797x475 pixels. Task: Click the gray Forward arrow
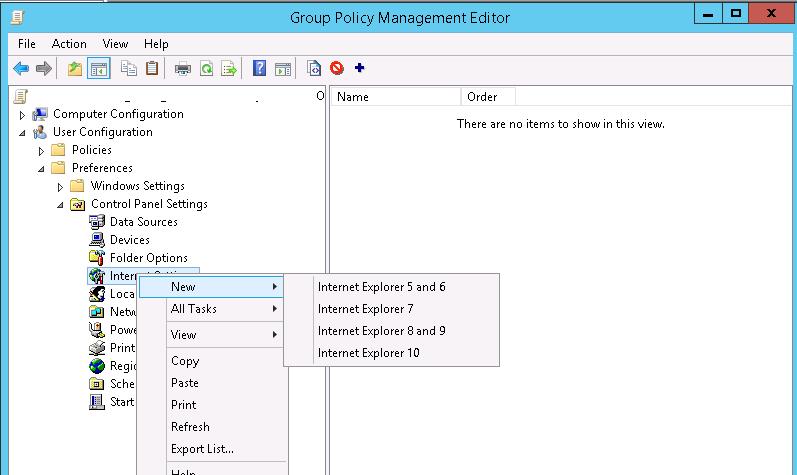click(44, 68)
